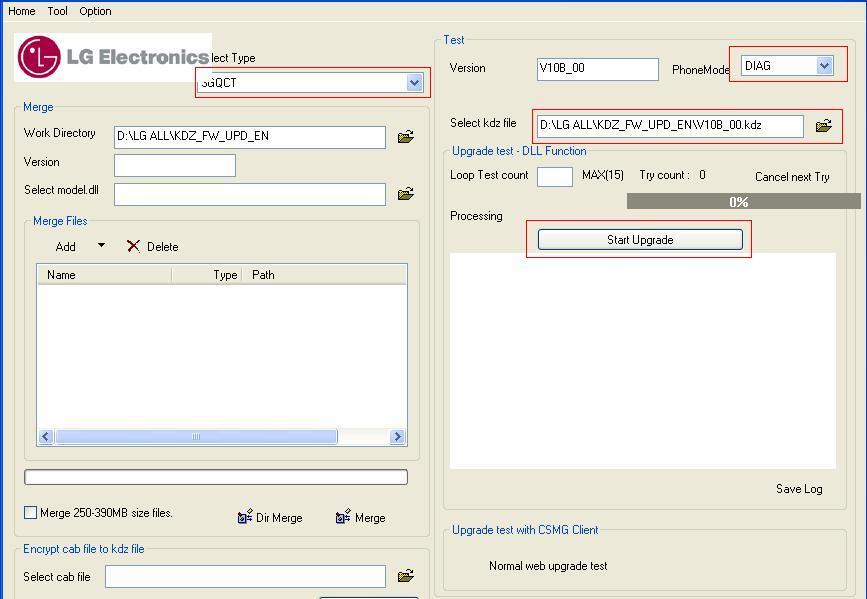The image size is (867, 599).
Task: Open kdz file browse folder icon
Action: [x=823, y=126]
